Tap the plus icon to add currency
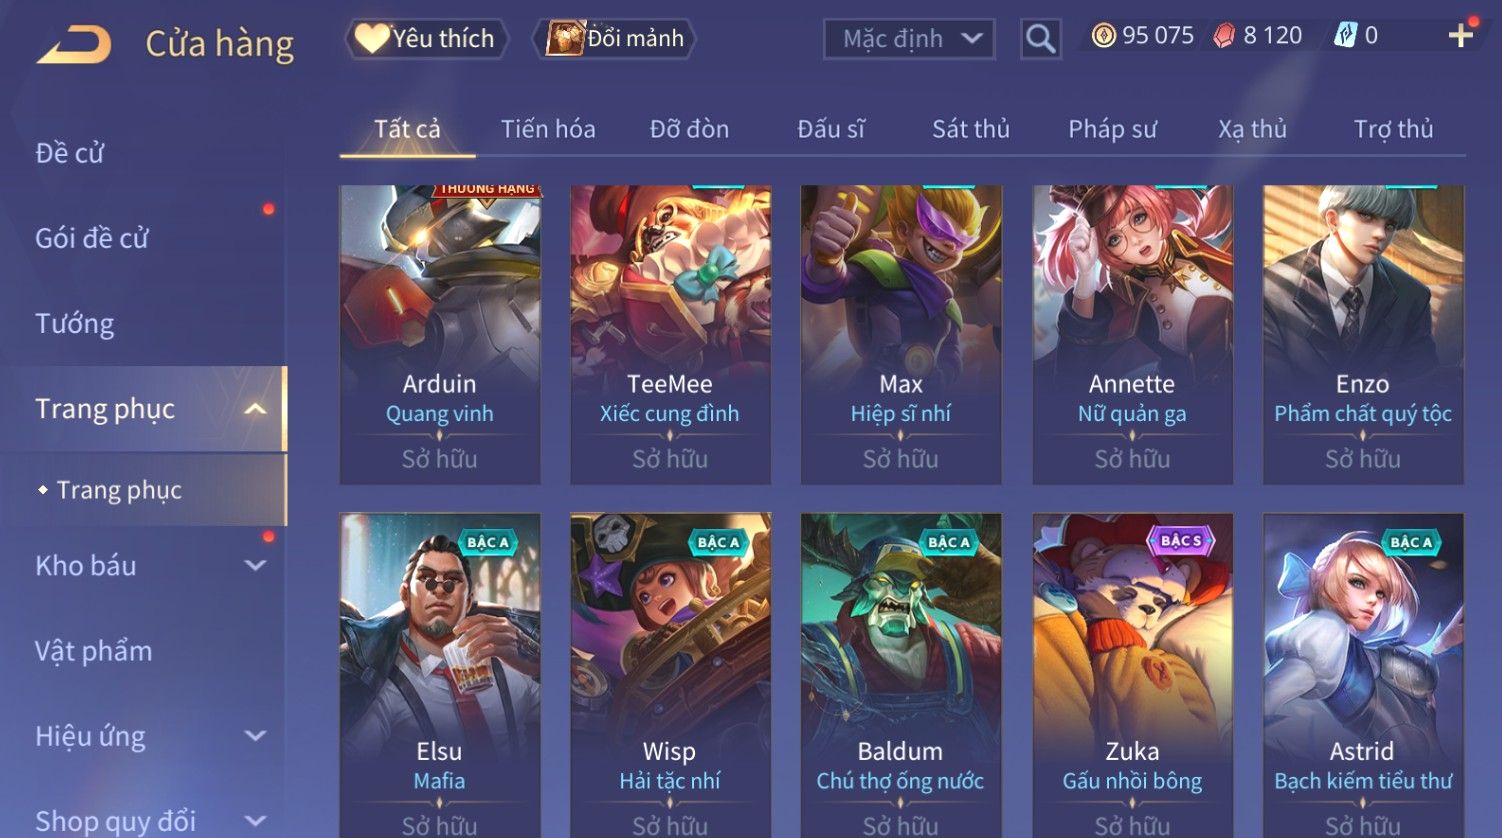Viewport: 1502px width, 838px height. (1461, 36)
